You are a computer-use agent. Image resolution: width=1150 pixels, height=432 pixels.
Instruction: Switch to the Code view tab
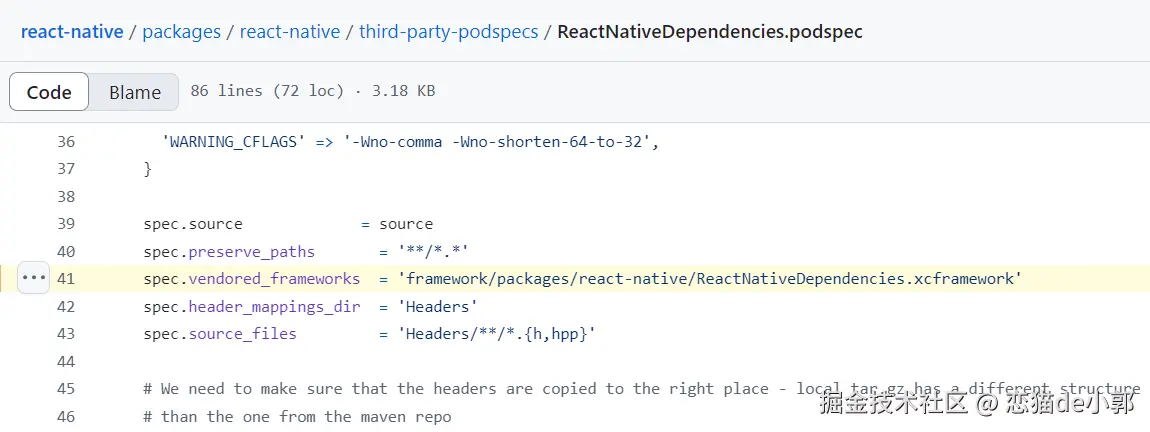point(49,92)
